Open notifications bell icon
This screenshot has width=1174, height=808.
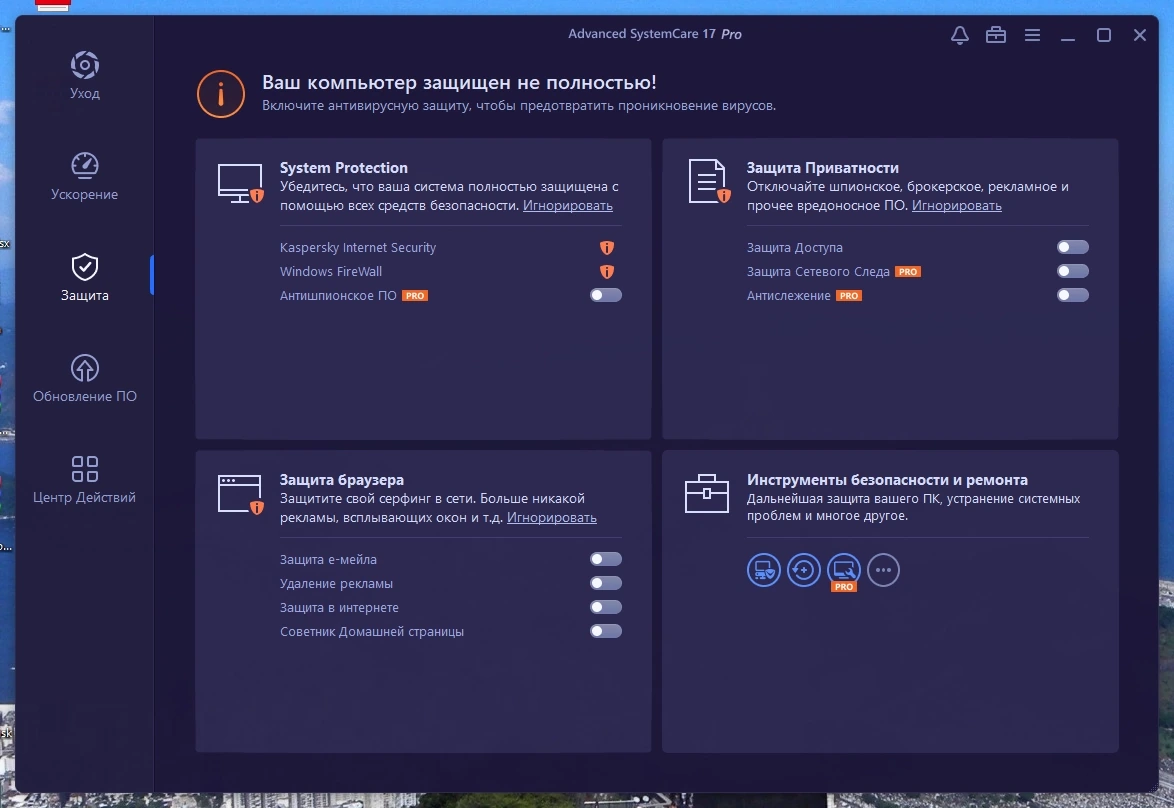960,35
